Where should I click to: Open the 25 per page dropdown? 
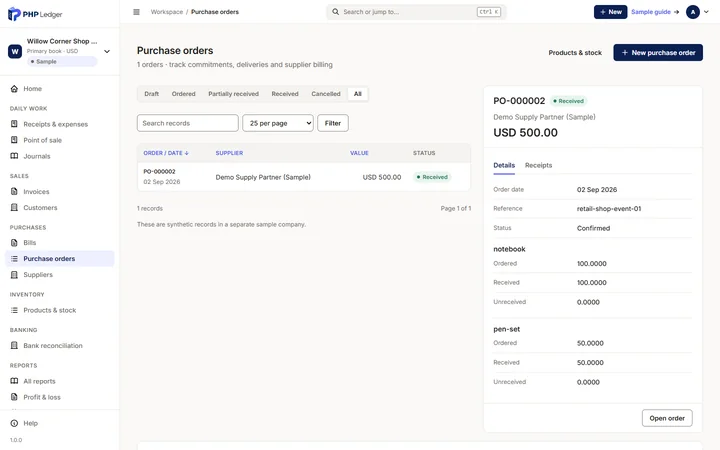tap(278, 123)
